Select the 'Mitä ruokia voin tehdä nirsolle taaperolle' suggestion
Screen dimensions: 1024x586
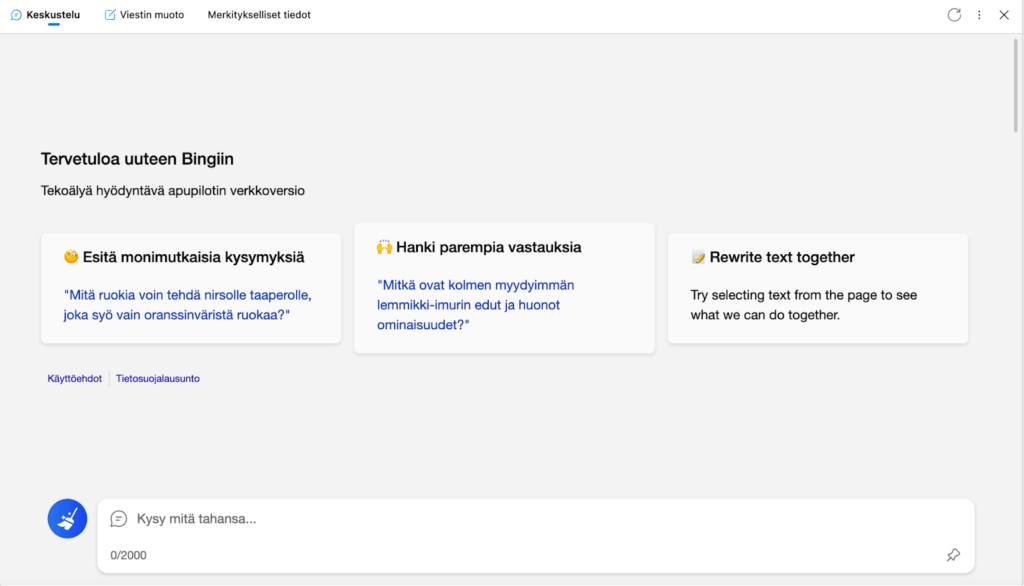click(187, 305)
